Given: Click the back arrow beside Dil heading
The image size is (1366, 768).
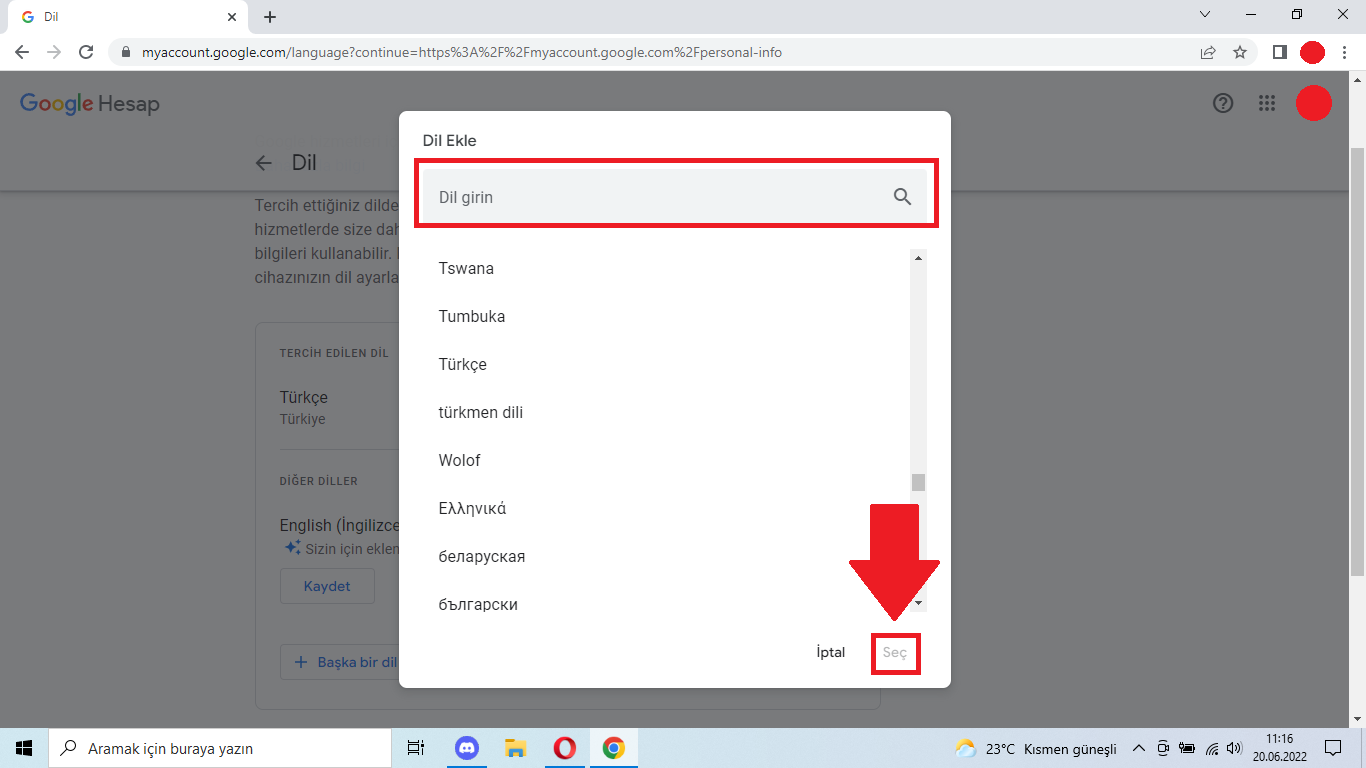Looking at the screenshot, I should [264, 163].
